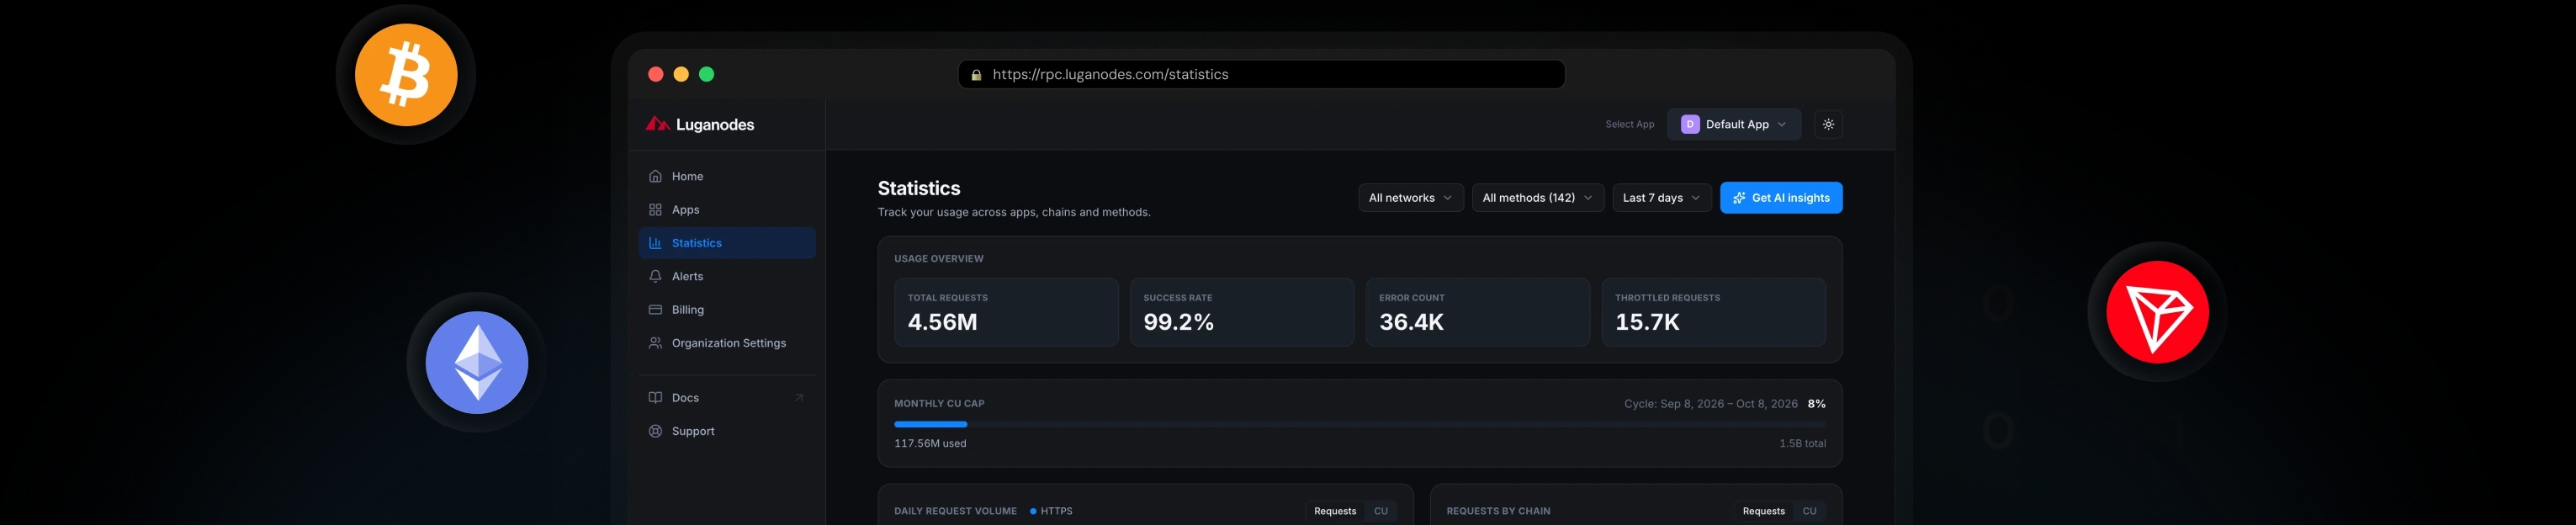The height and width of the screenshot is (525, 2576).
Task: Open the Docs link
Action: click(x=727, y=398)
